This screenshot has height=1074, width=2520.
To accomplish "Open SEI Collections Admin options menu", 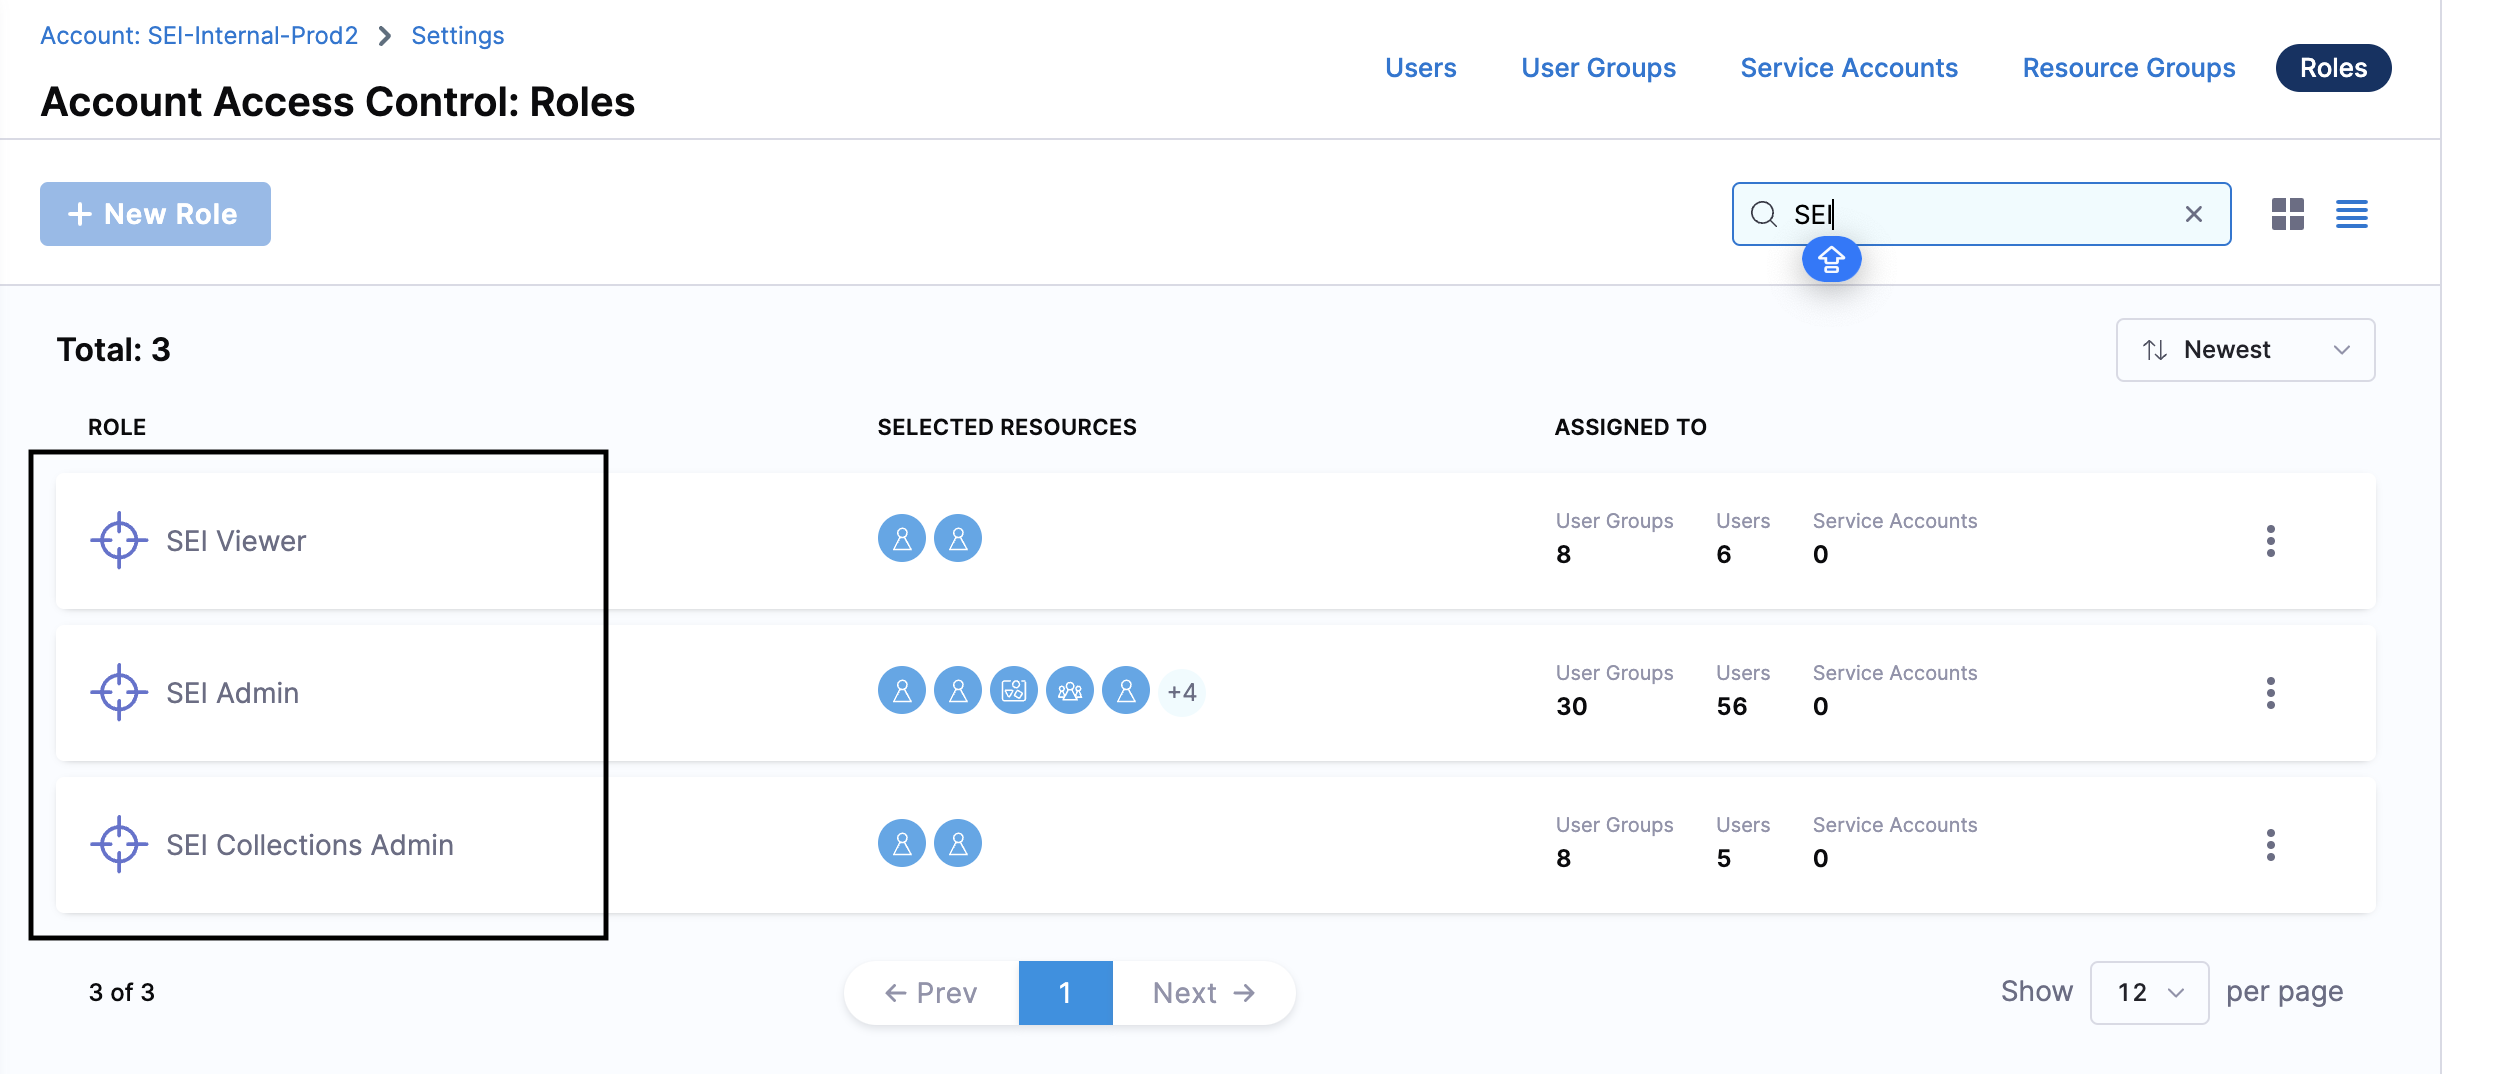I will 2270,845.
